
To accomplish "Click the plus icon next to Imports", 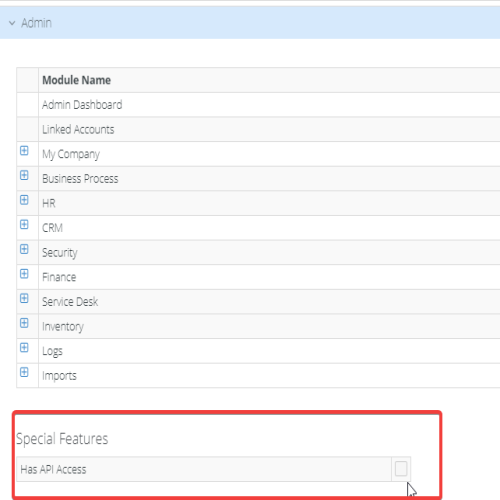I will 24,372.
